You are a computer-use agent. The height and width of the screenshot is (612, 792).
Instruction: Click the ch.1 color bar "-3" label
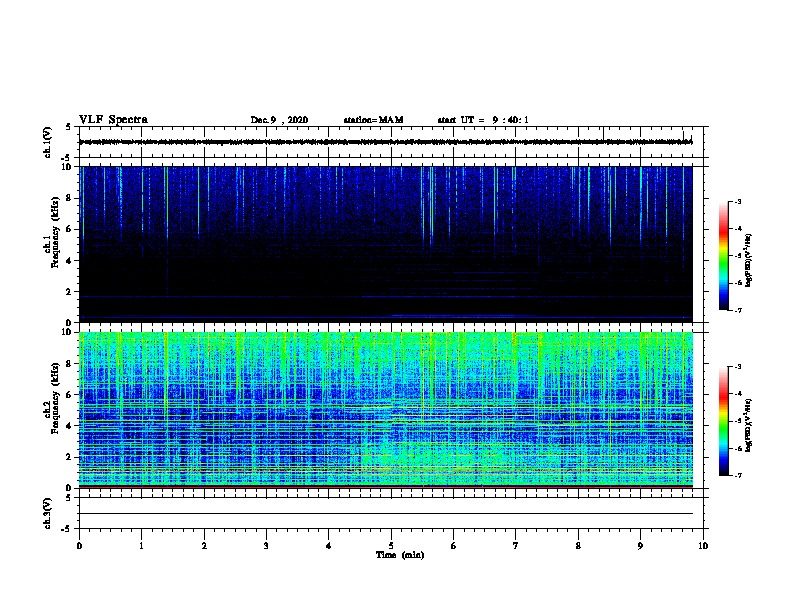pyautogui.click(x=738, y=201)
